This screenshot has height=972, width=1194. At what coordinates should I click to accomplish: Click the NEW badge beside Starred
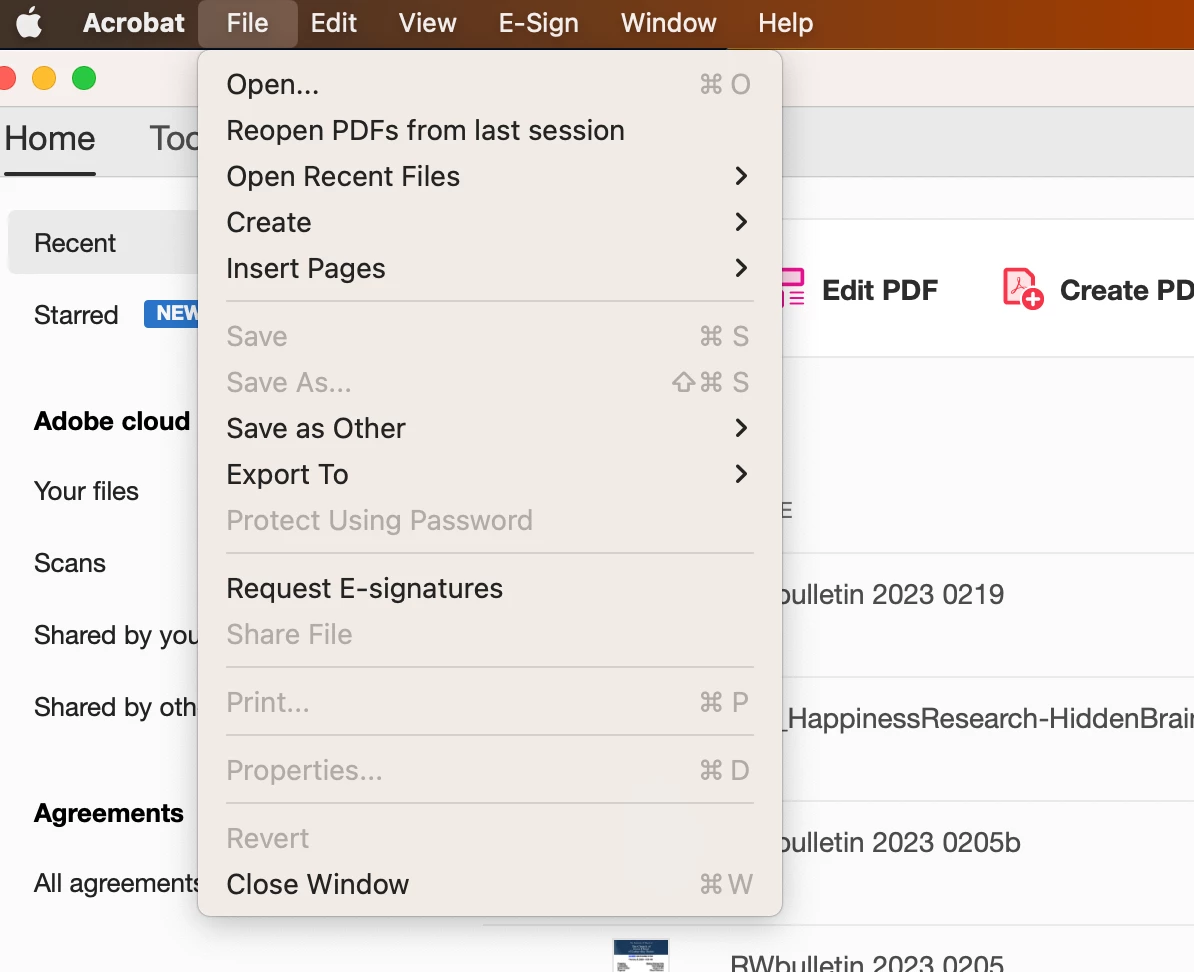172,313
